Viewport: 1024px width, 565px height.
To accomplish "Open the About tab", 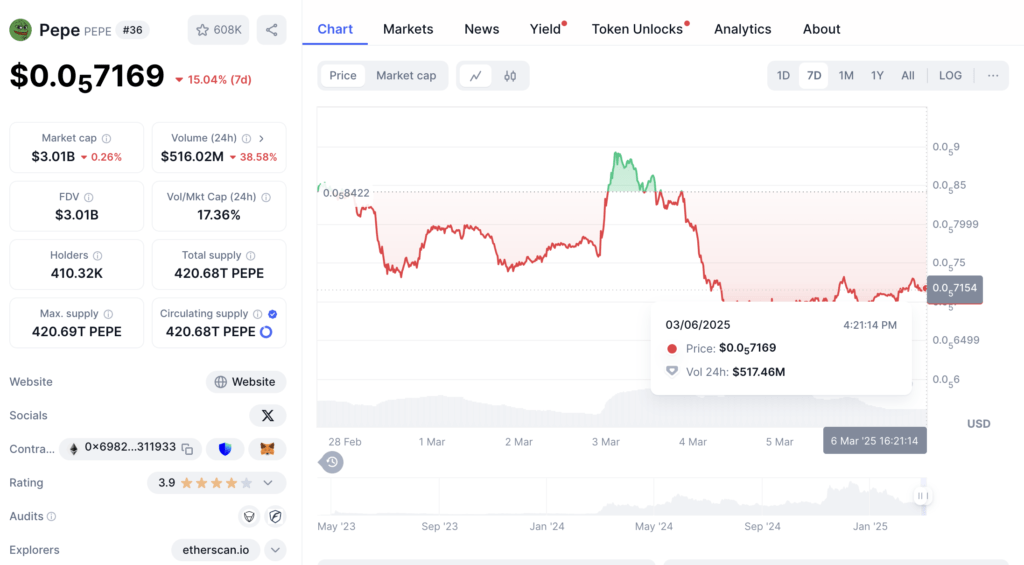I will coord(822,29).
